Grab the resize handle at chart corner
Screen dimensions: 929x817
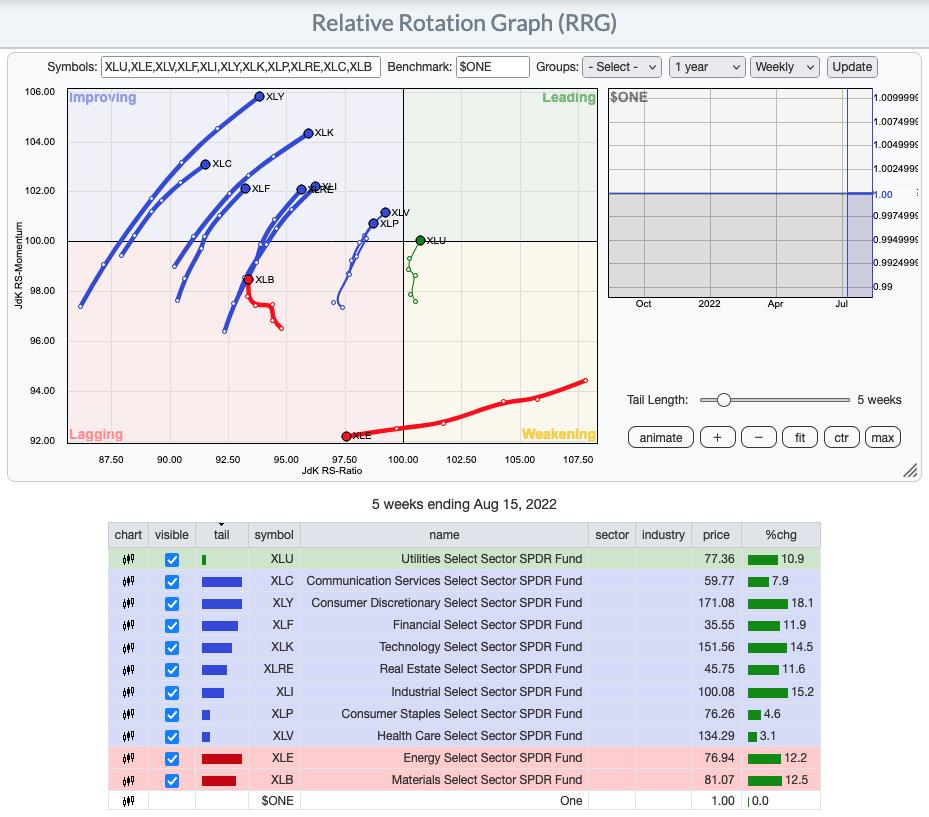911,470
